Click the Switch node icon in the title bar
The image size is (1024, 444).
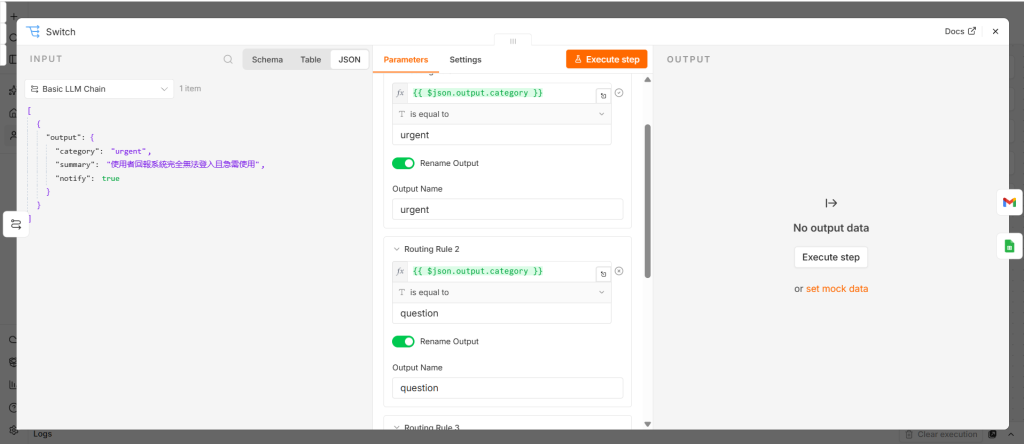point(33,31)
